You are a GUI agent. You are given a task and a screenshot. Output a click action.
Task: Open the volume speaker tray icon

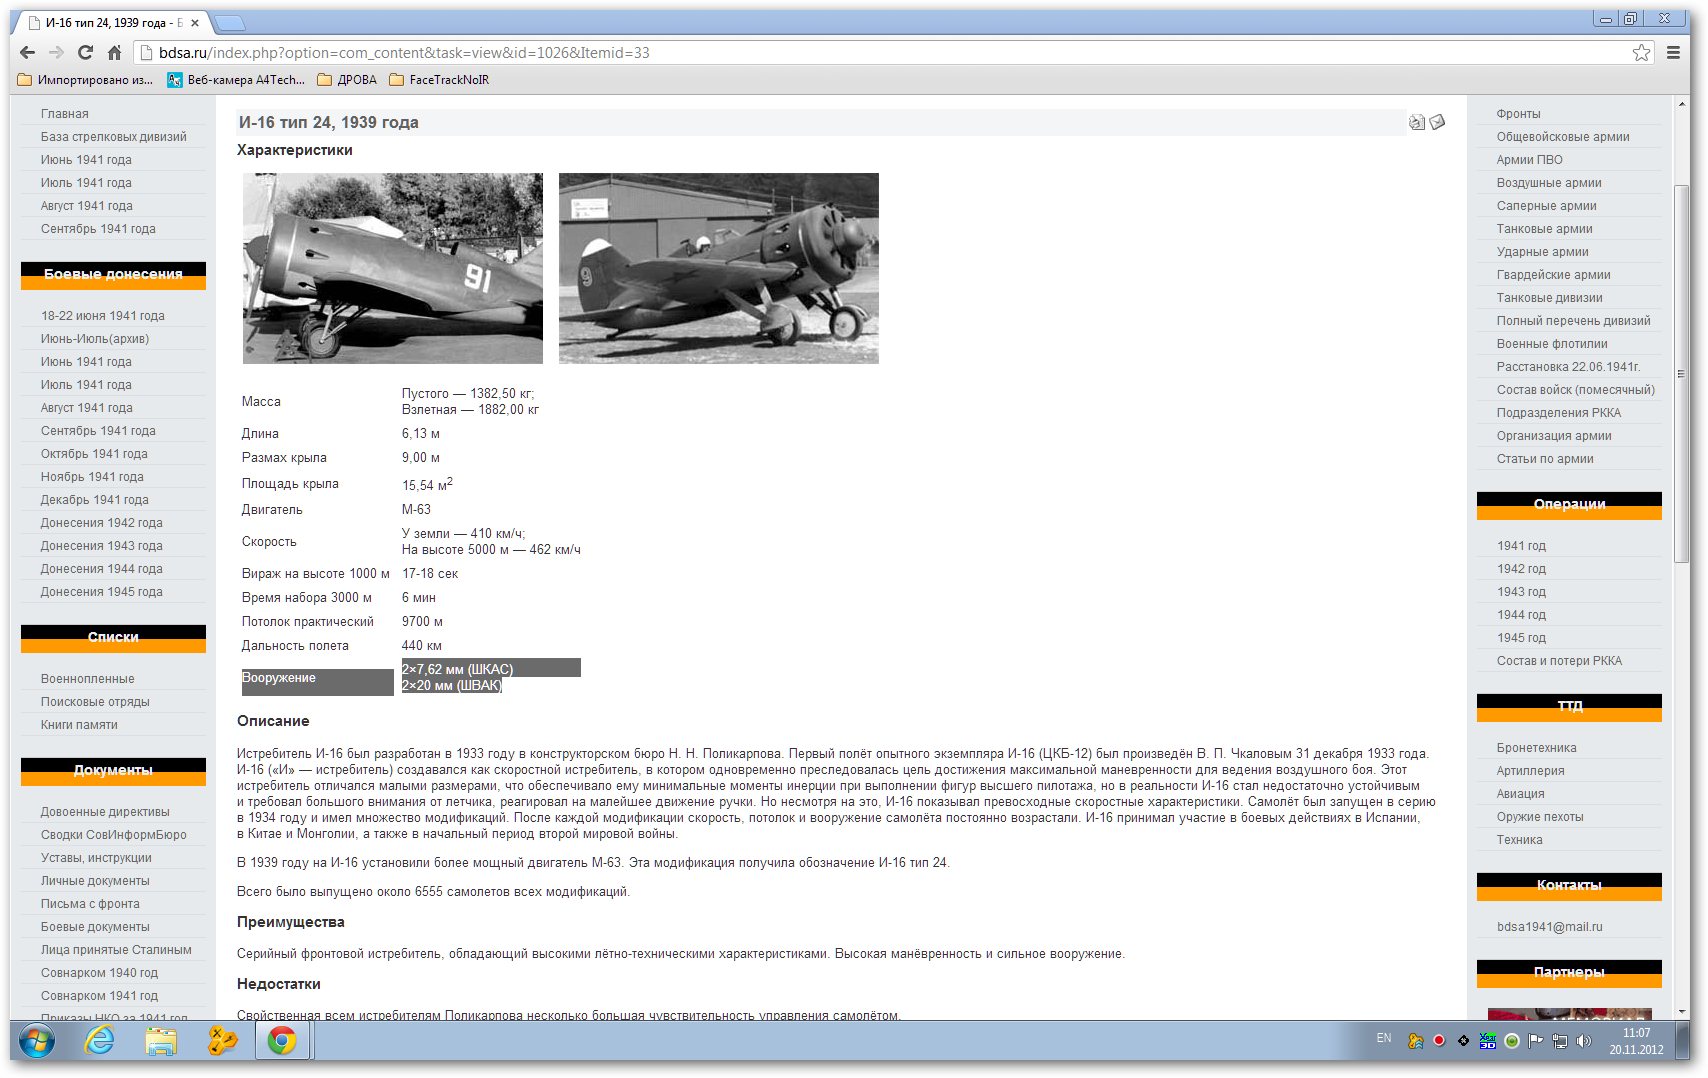coord(1583,1041)
